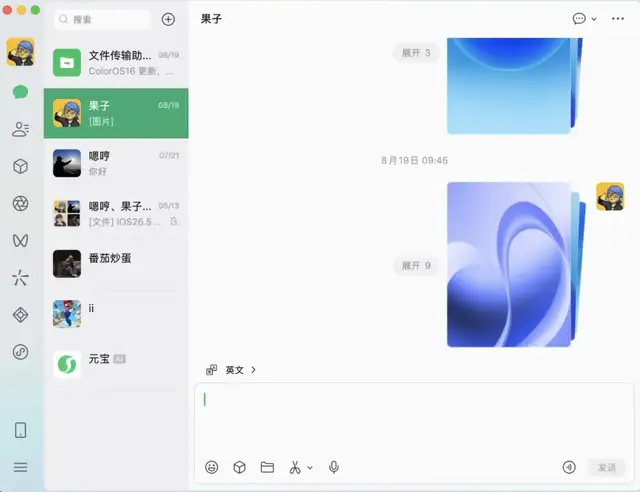640x492 pixels.
Task: Open the 嗯哼 conversation with 你好 message
Action: pos(116,163)
